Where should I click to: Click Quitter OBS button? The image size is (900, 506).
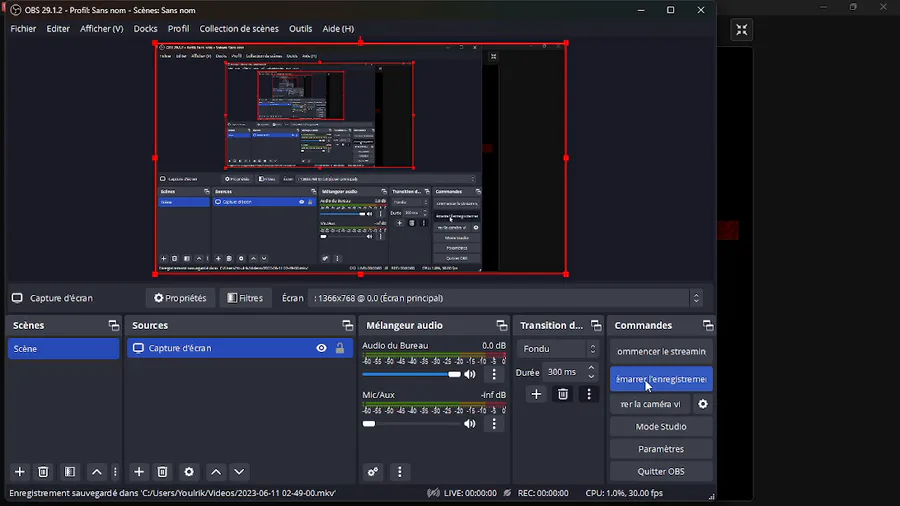661,471
